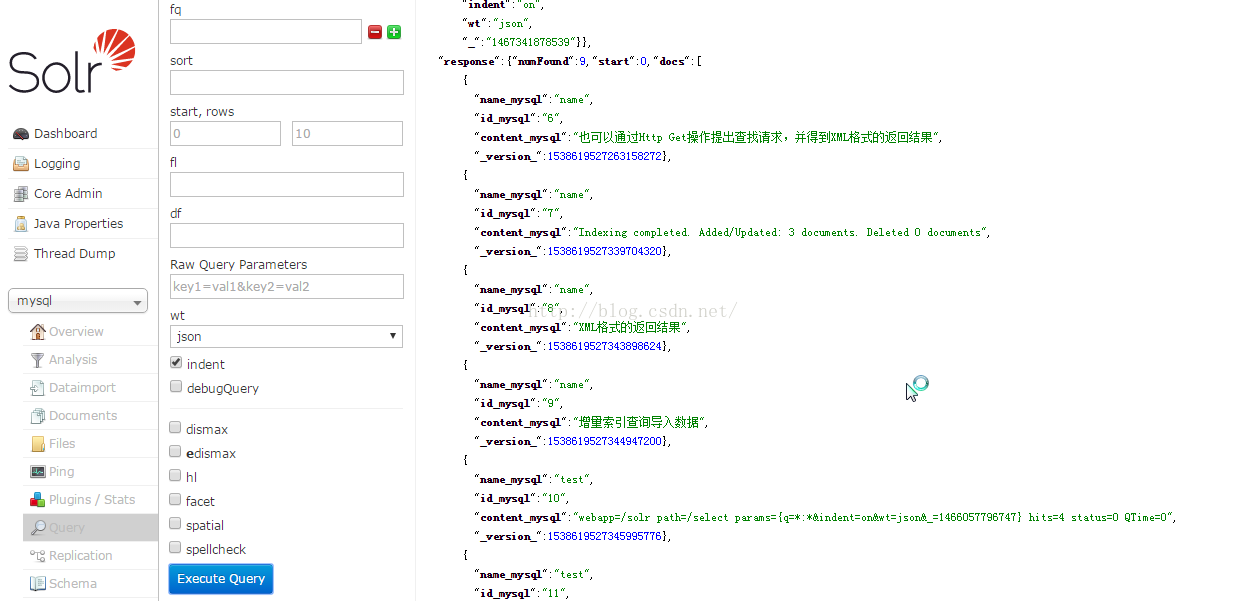Click the Dataimport icon
Screen dimensions: 1246x601
(38, 388)
